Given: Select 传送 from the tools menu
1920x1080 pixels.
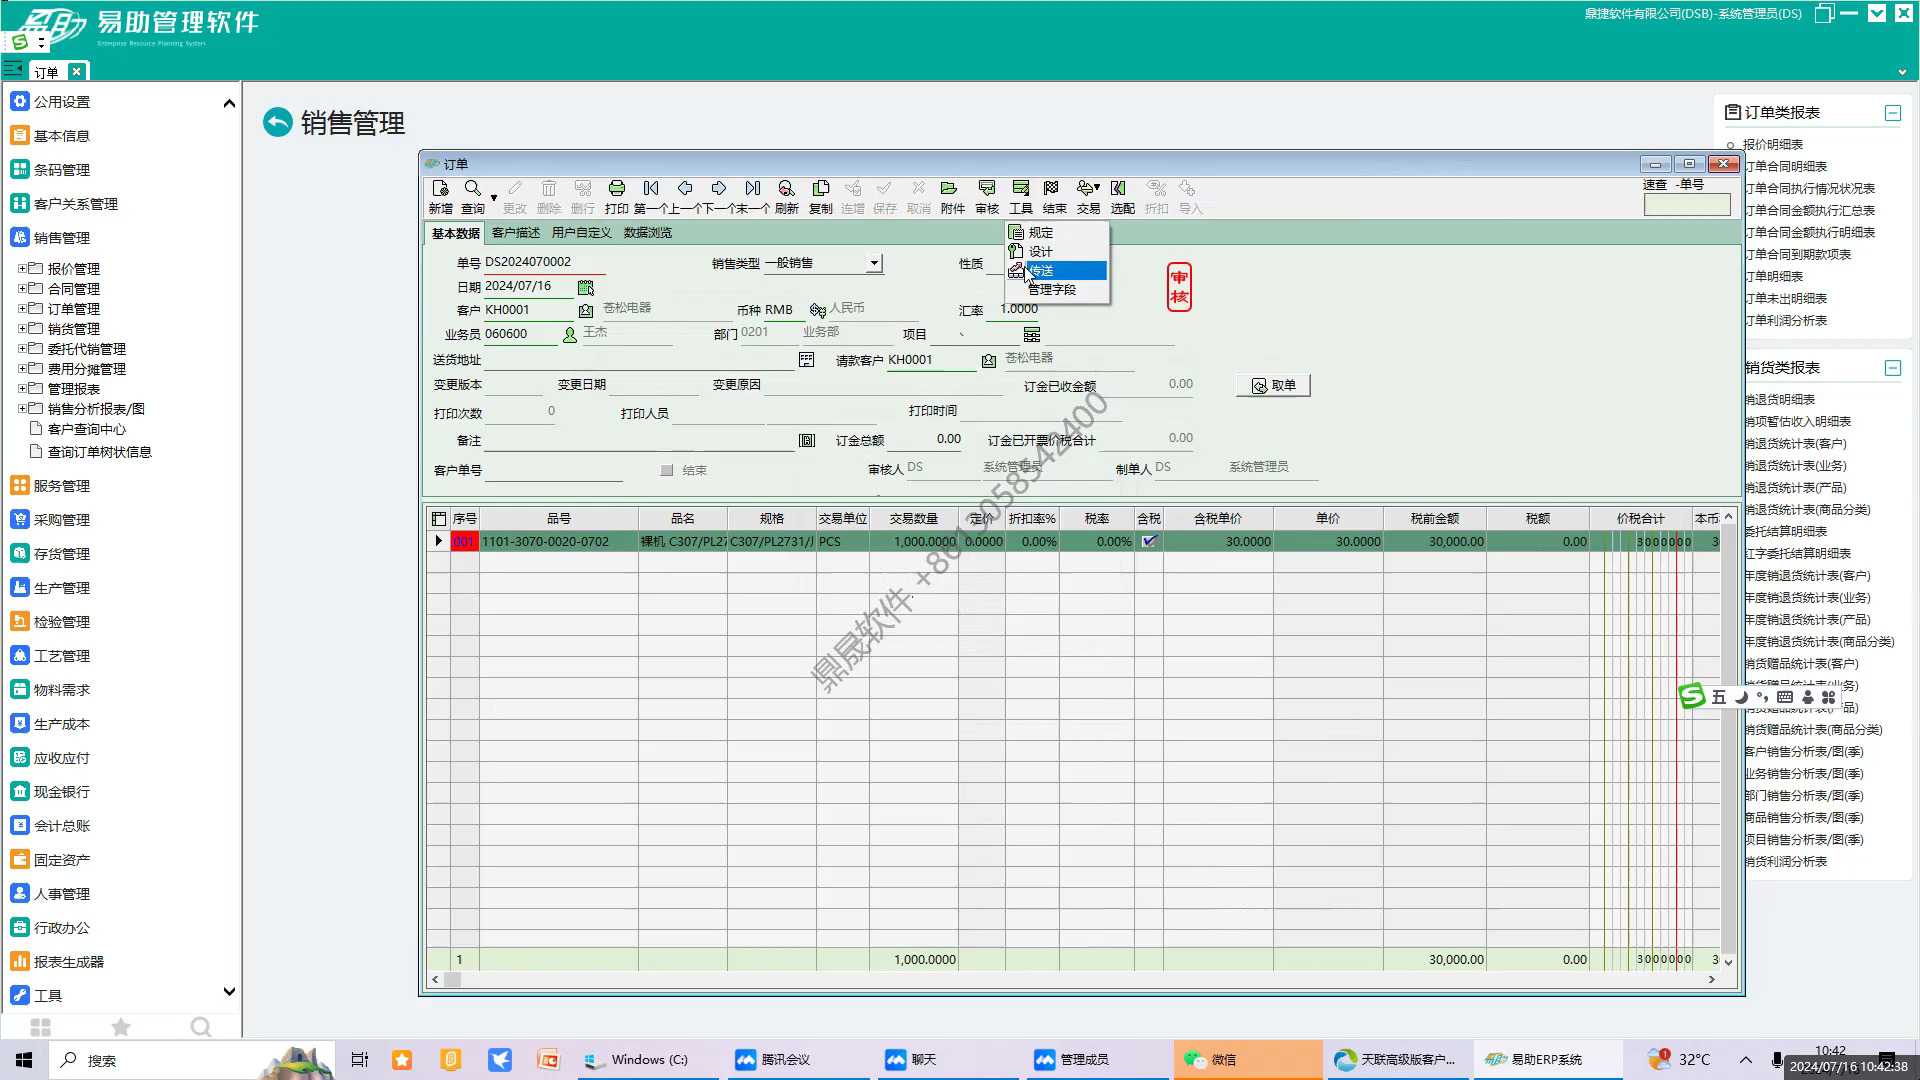Looking at the screenshot, I should pyautogui.click(x=1057, y=271).
